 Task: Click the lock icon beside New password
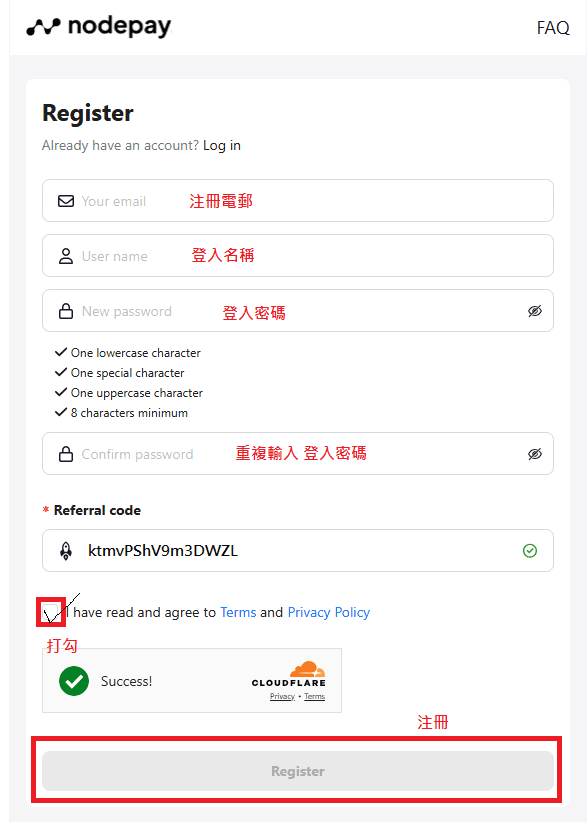66,311
